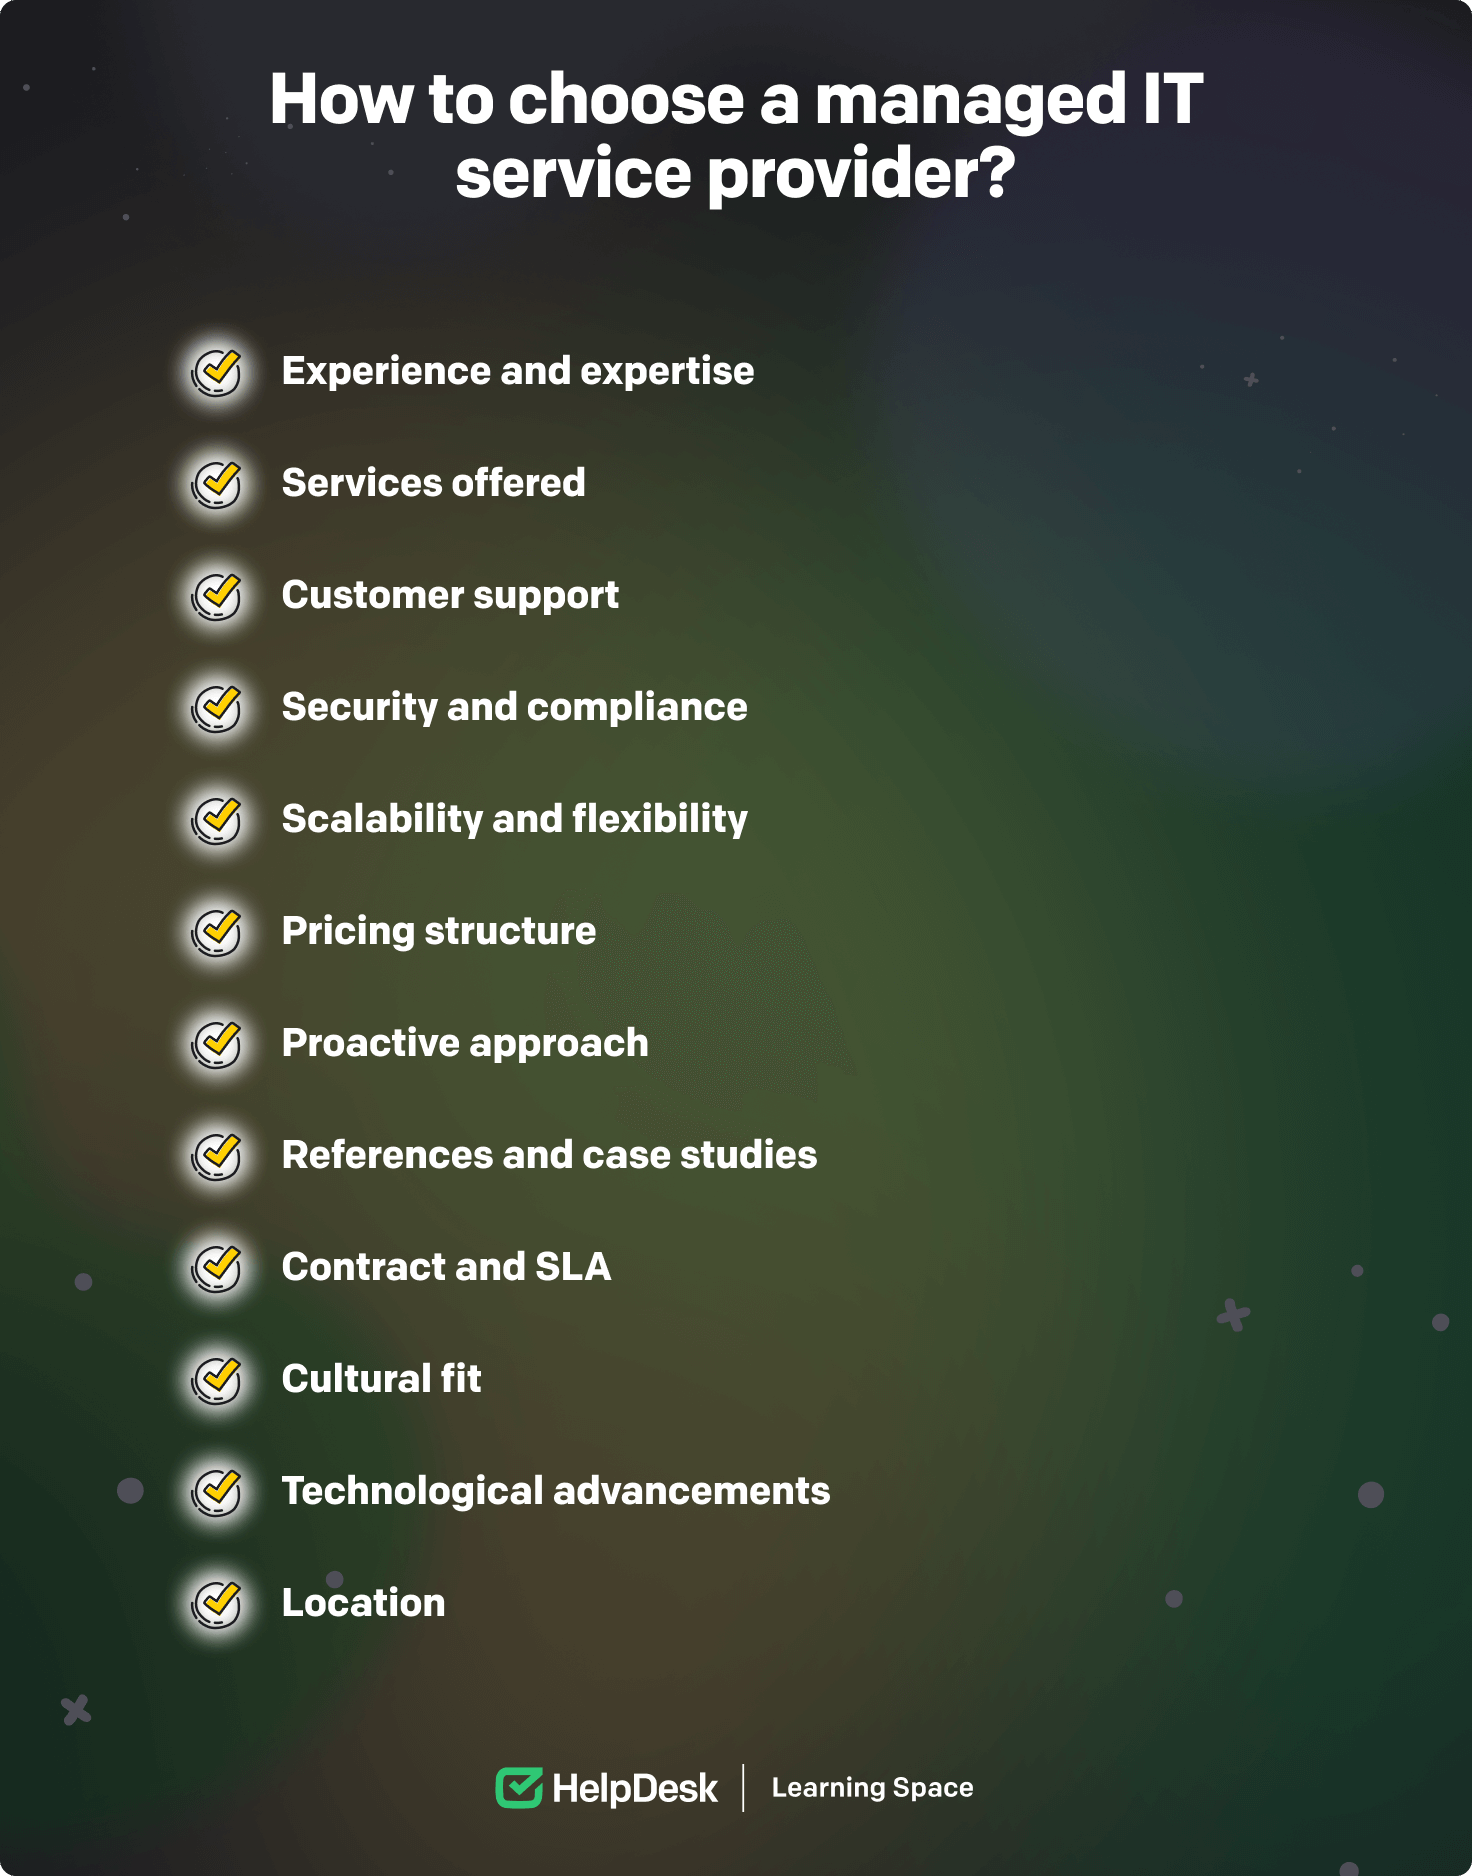
Task: Click the checkmark icon next to Pricing structure
Action: coord(217,933)
